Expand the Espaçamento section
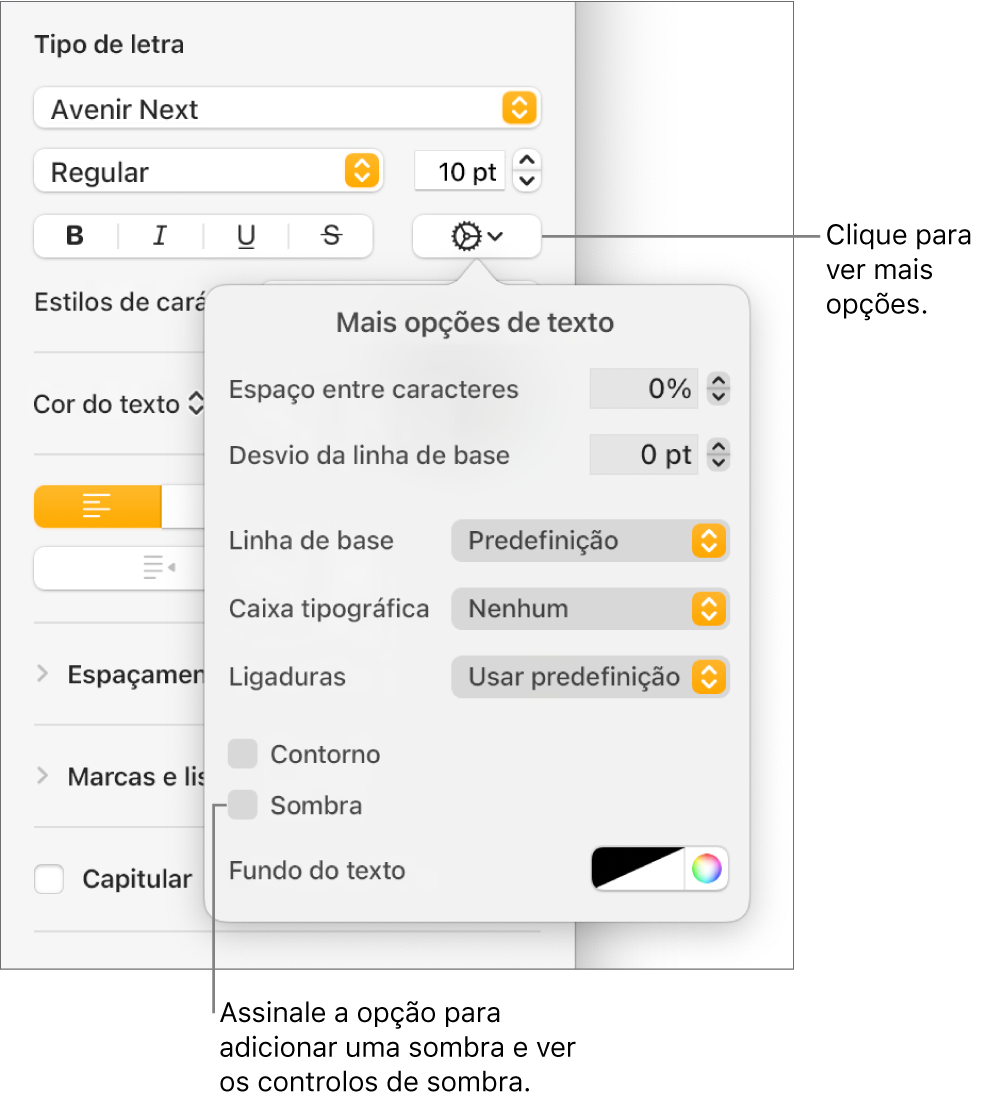The image size is (982, 1104). click(x=42, y=674)
